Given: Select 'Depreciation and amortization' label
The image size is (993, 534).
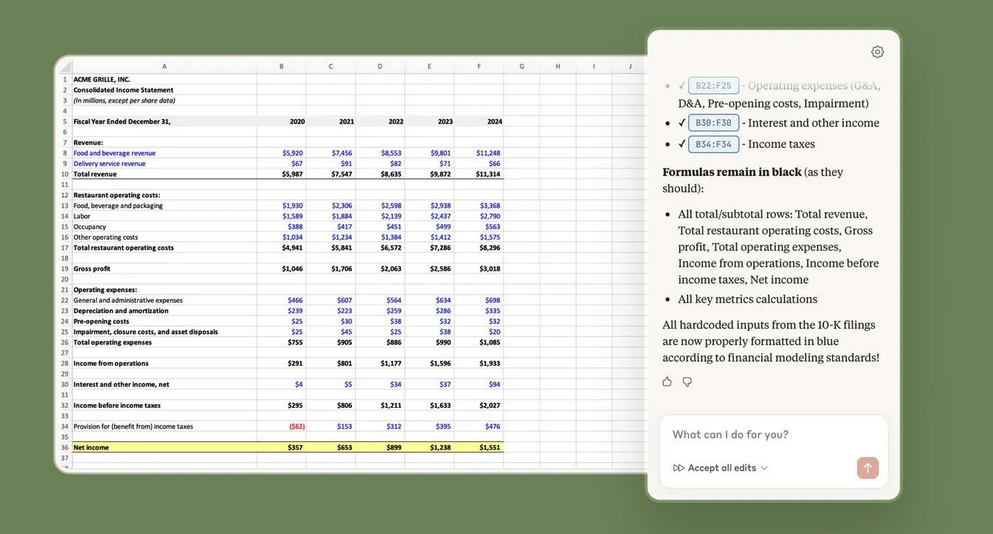Looking at the screenshot, I should [x=165, y=311].
